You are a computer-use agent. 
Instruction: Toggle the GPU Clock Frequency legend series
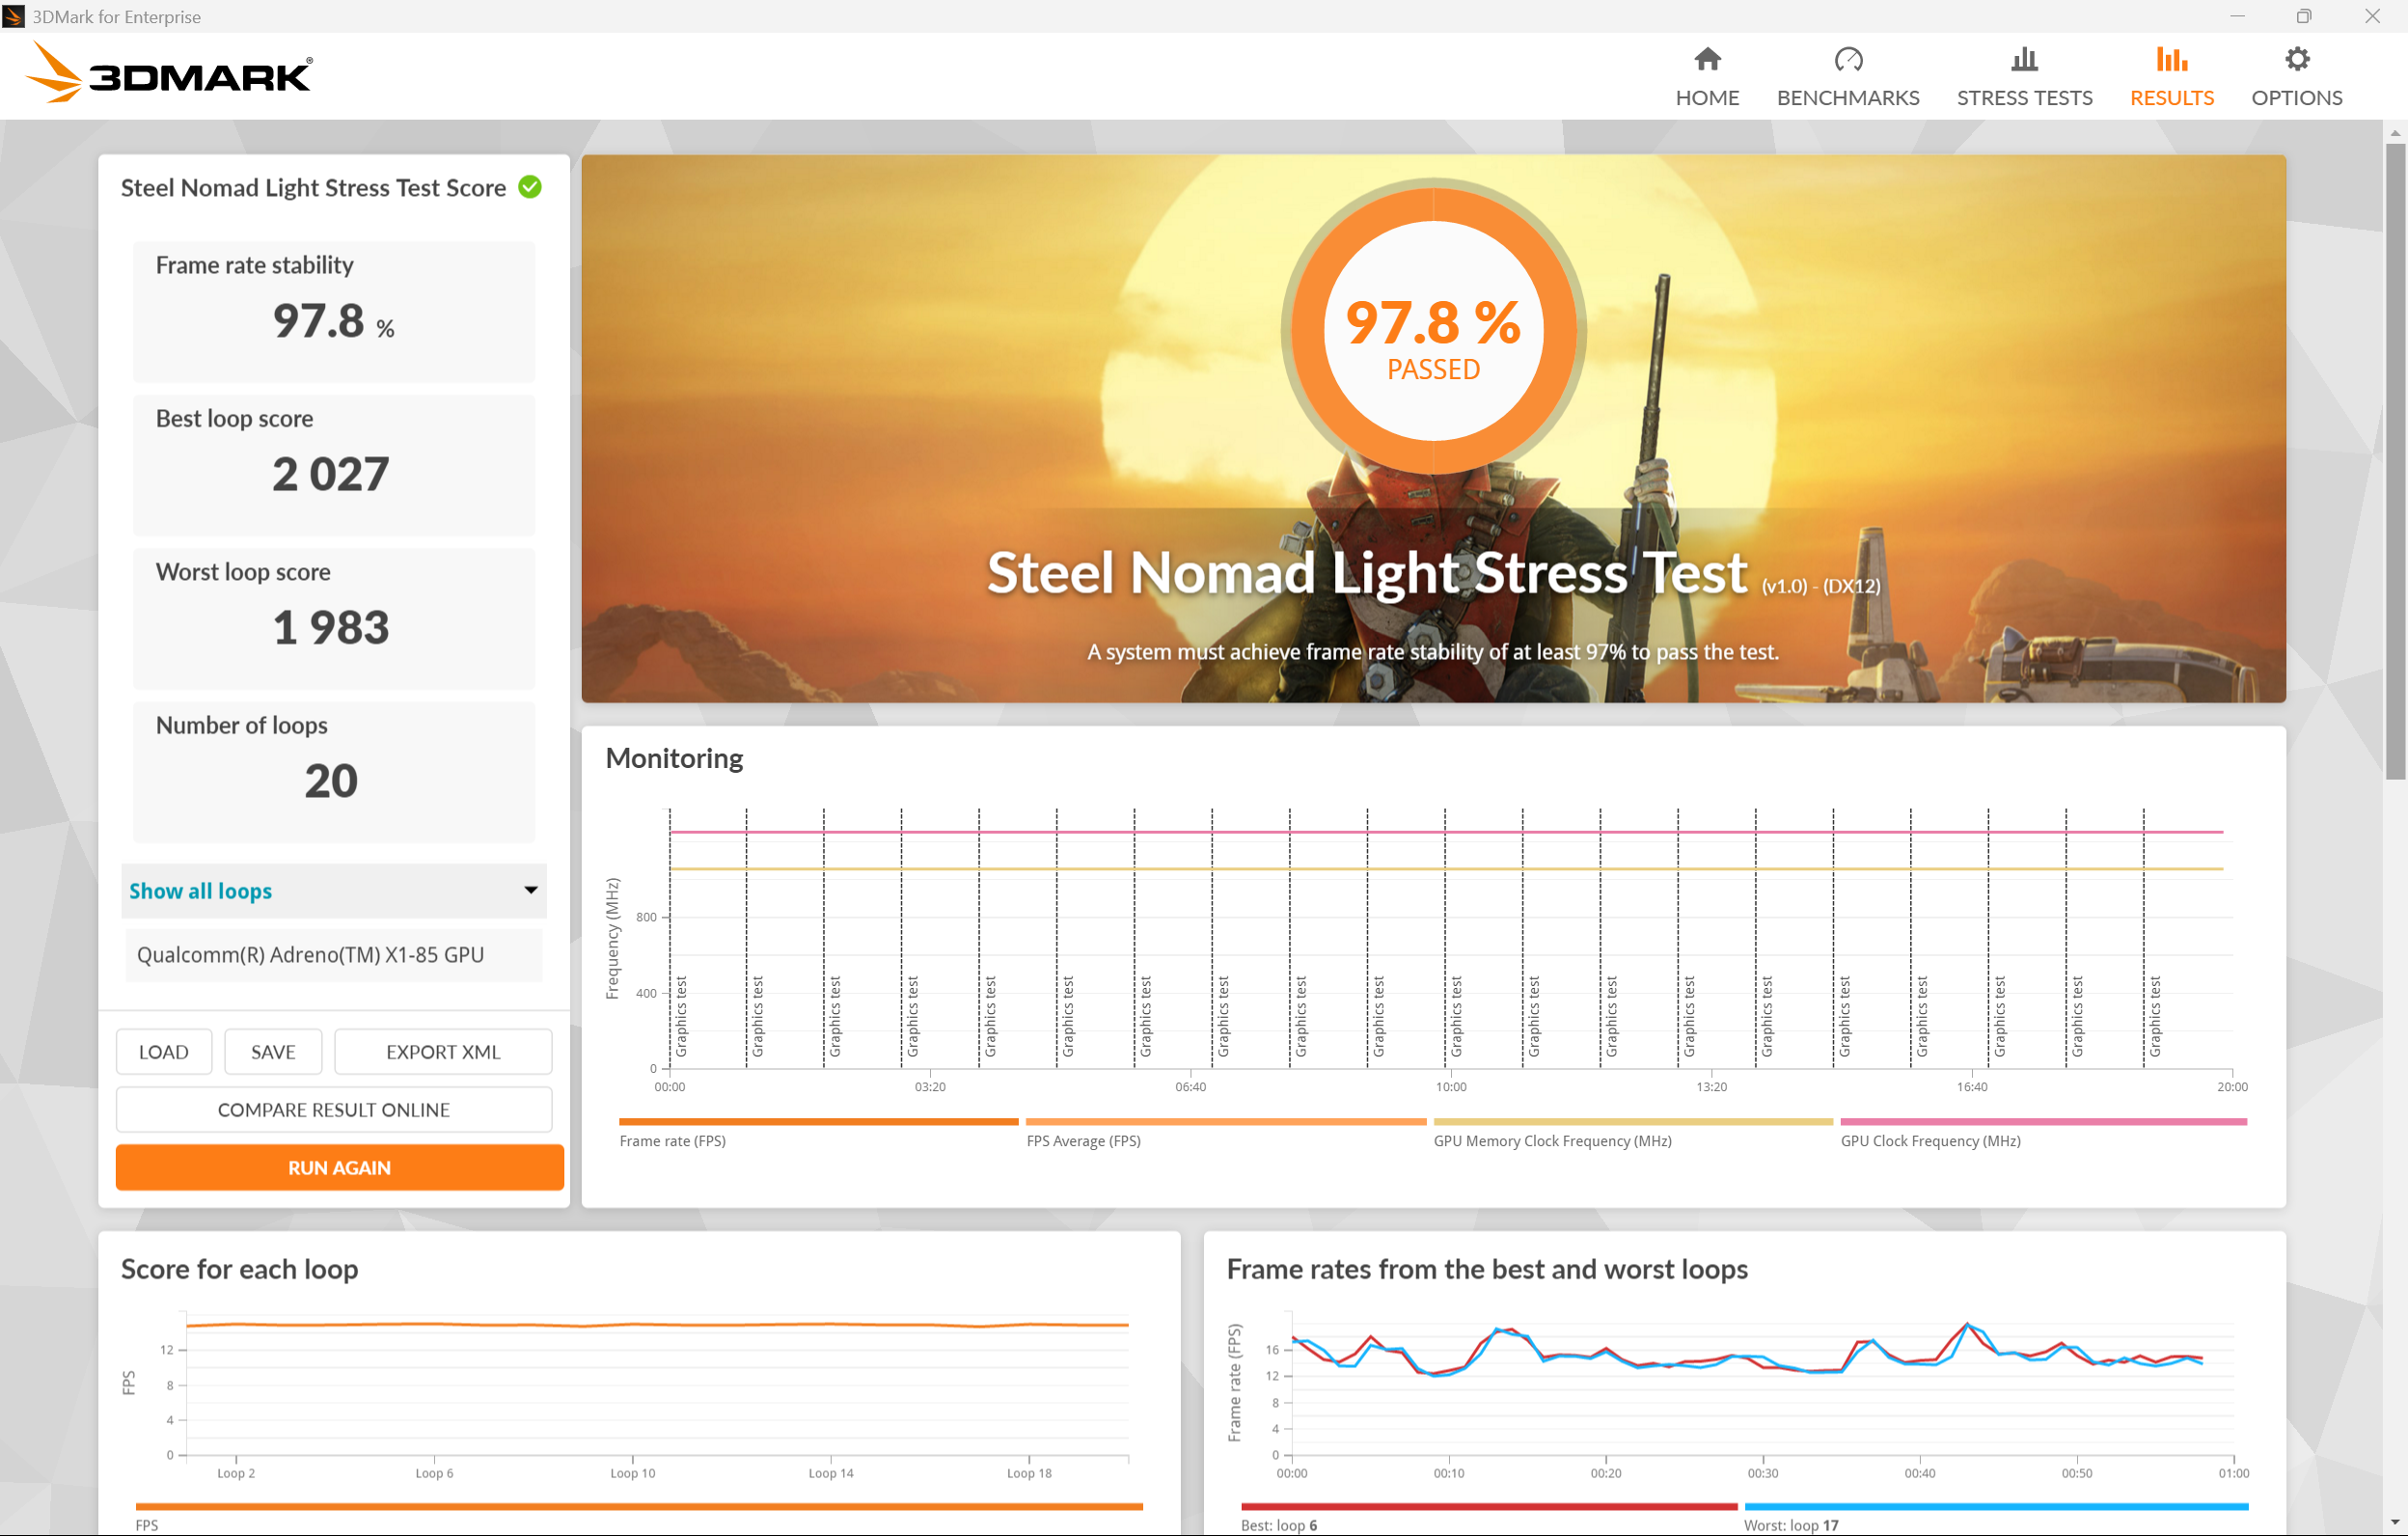coord(1929,1140)
